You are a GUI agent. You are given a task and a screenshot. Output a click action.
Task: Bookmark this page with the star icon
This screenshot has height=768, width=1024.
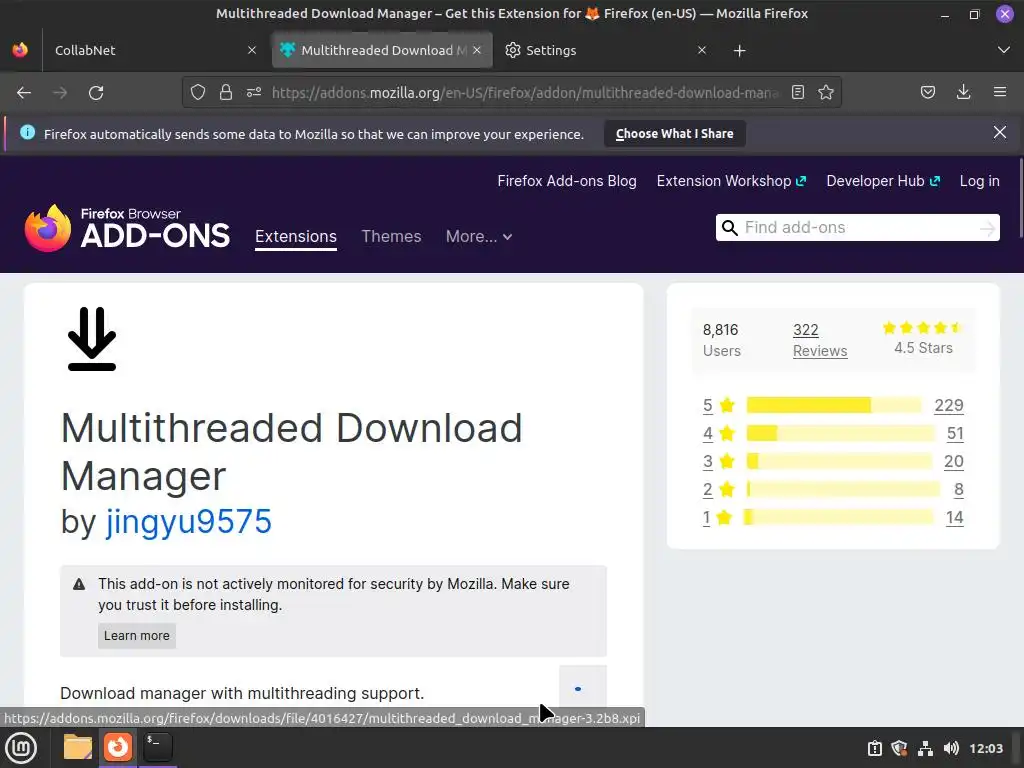(x=826, y=92)
